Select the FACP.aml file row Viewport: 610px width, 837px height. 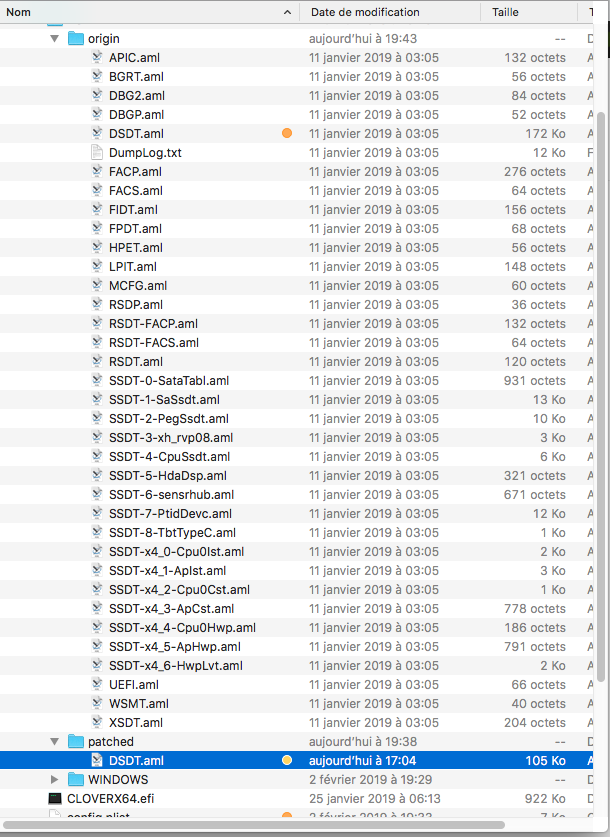pyautogui.click(x=135, y=172)
